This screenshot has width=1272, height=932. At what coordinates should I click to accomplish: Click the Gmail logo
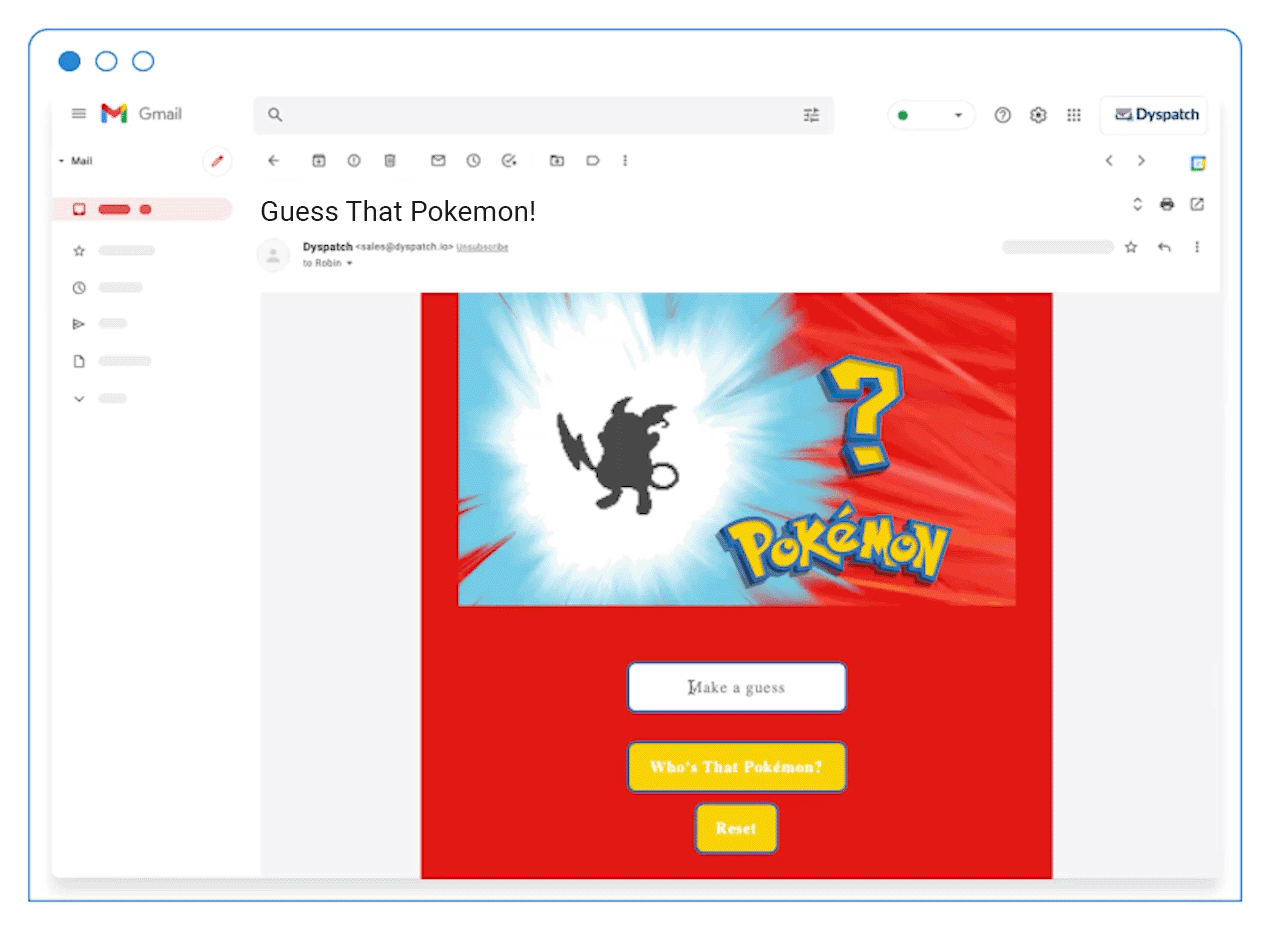141,114
